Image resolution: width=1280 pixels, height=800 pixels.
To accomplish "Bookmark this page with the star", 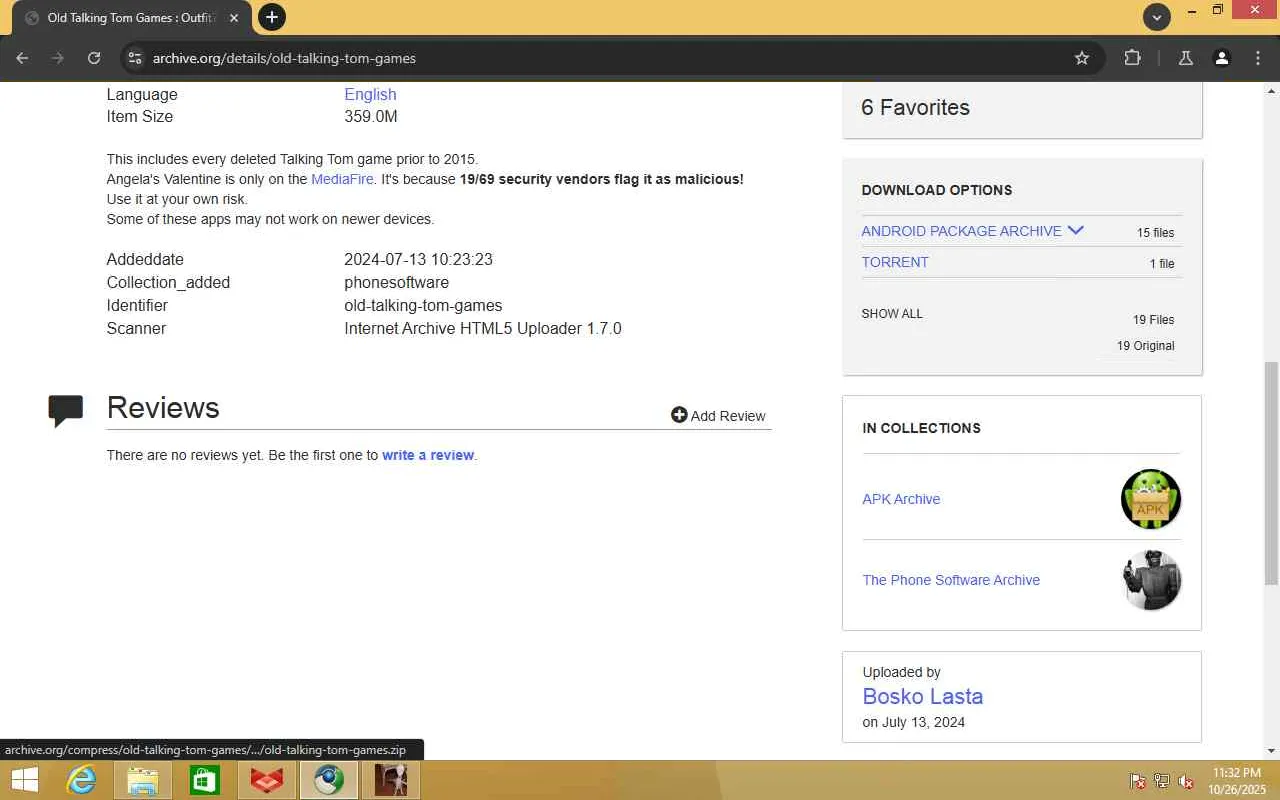I will pyautogui.click(x=1082, y=58).
